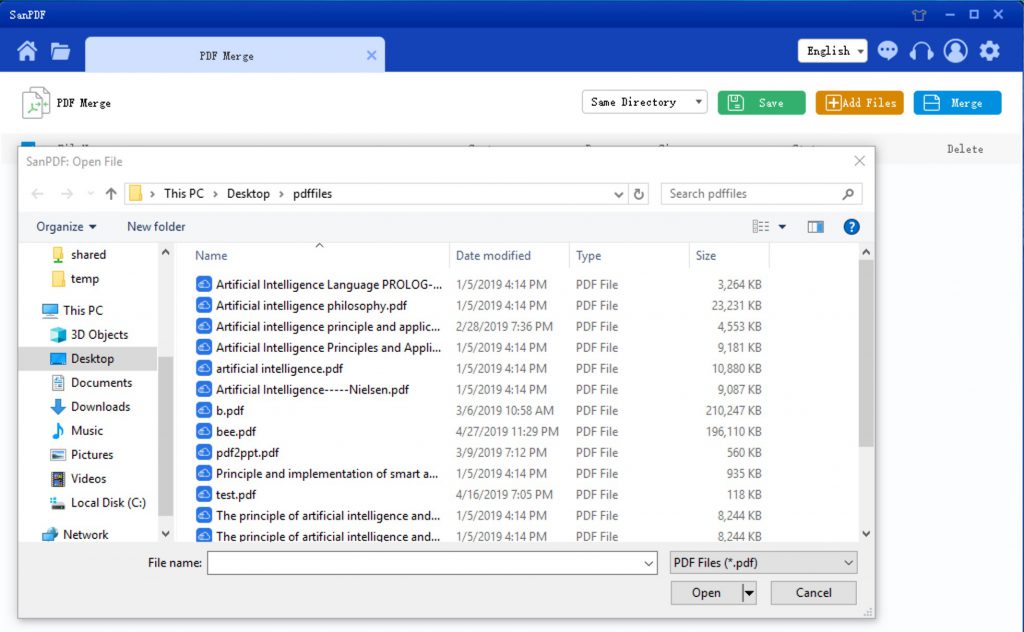Click the refresh button beside address bar
Screen dimensions: 1024x632
640,194
